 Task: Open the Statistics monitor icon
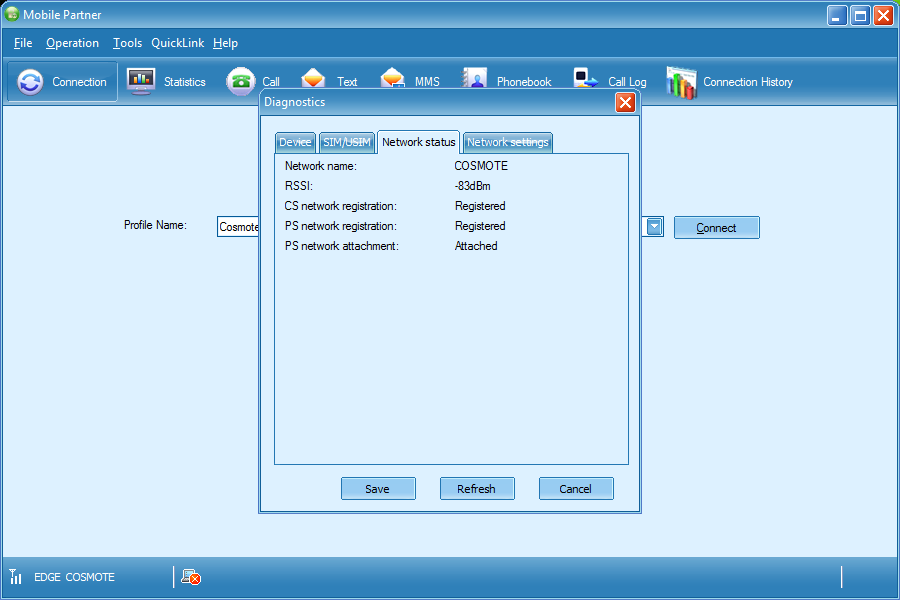tap(141, 81)
